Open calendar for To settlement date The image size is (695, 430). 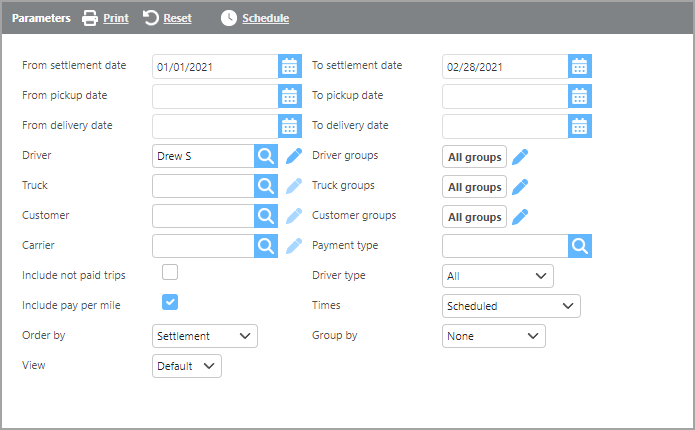click(x=580, y=67)
